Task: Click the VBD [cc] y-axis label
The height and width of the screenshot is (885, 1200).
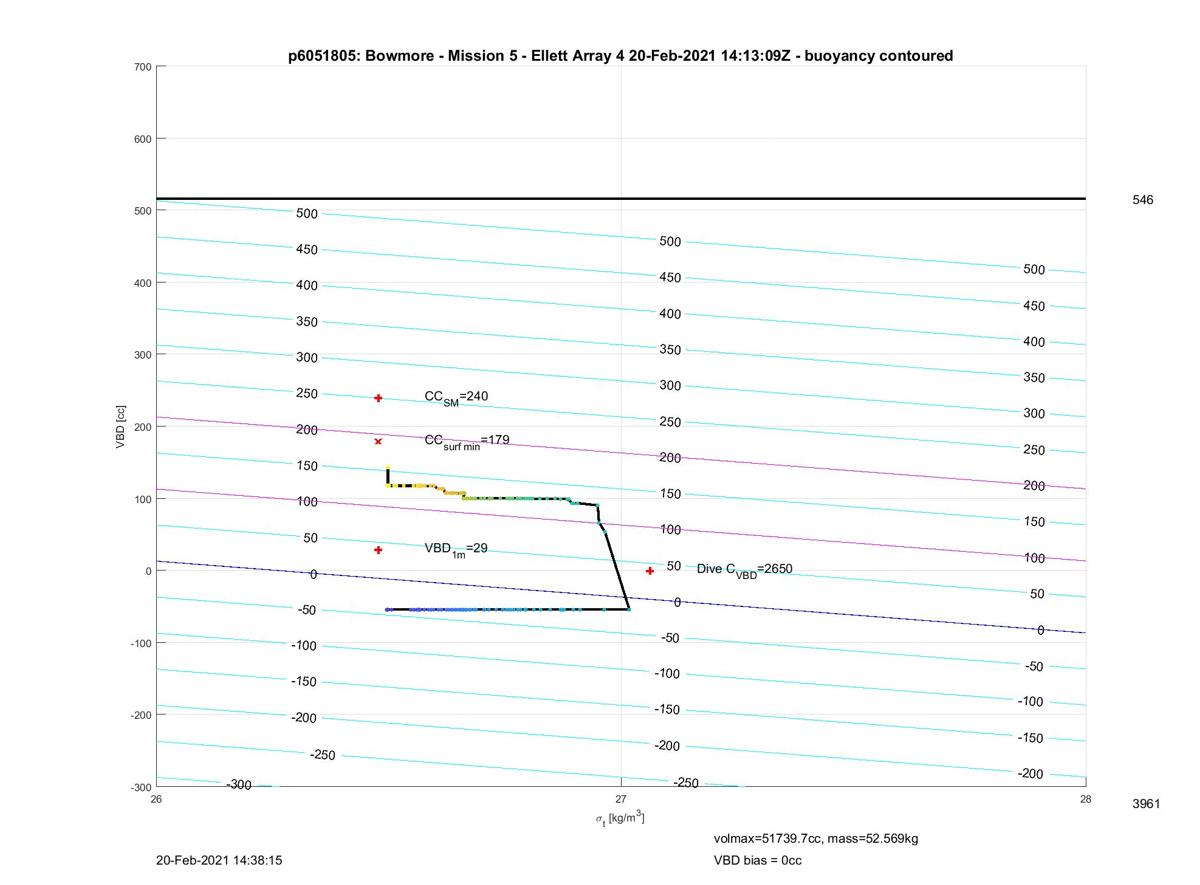Action: tap(120, 427)
